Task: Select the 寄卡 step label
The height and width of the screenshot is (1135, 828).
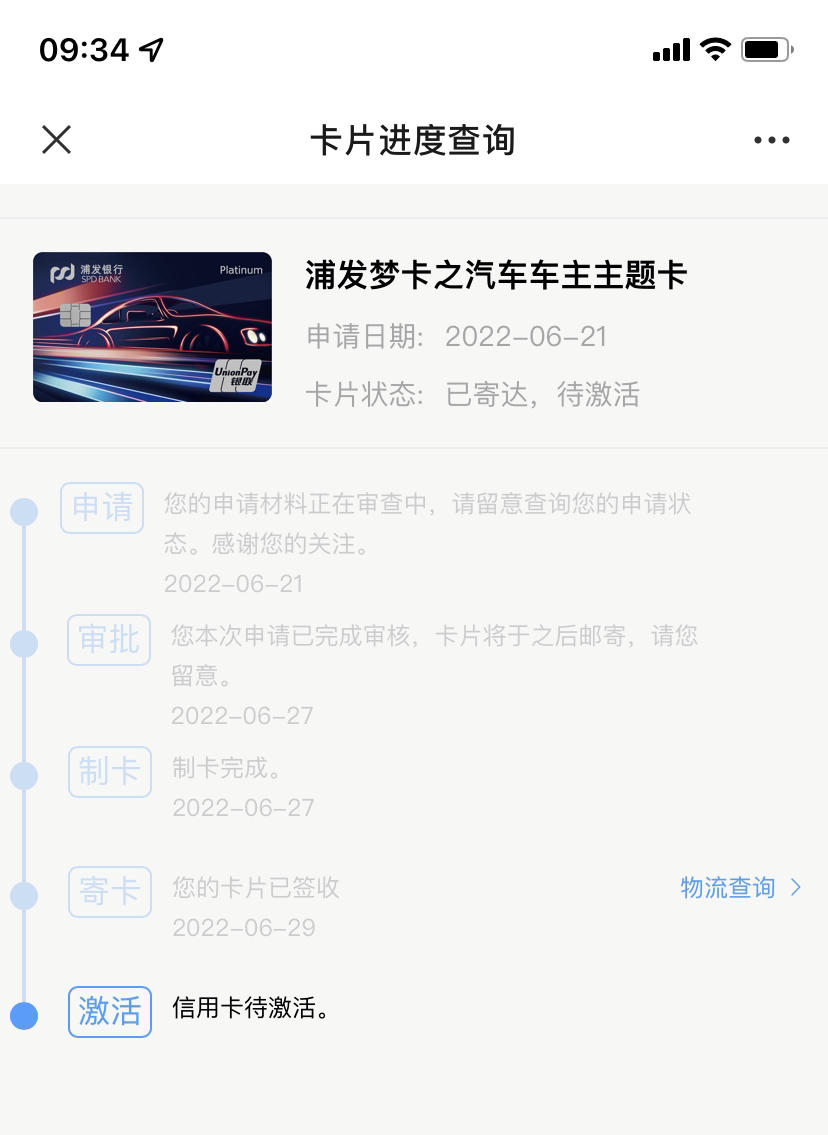Action: (x=110, y=892)
